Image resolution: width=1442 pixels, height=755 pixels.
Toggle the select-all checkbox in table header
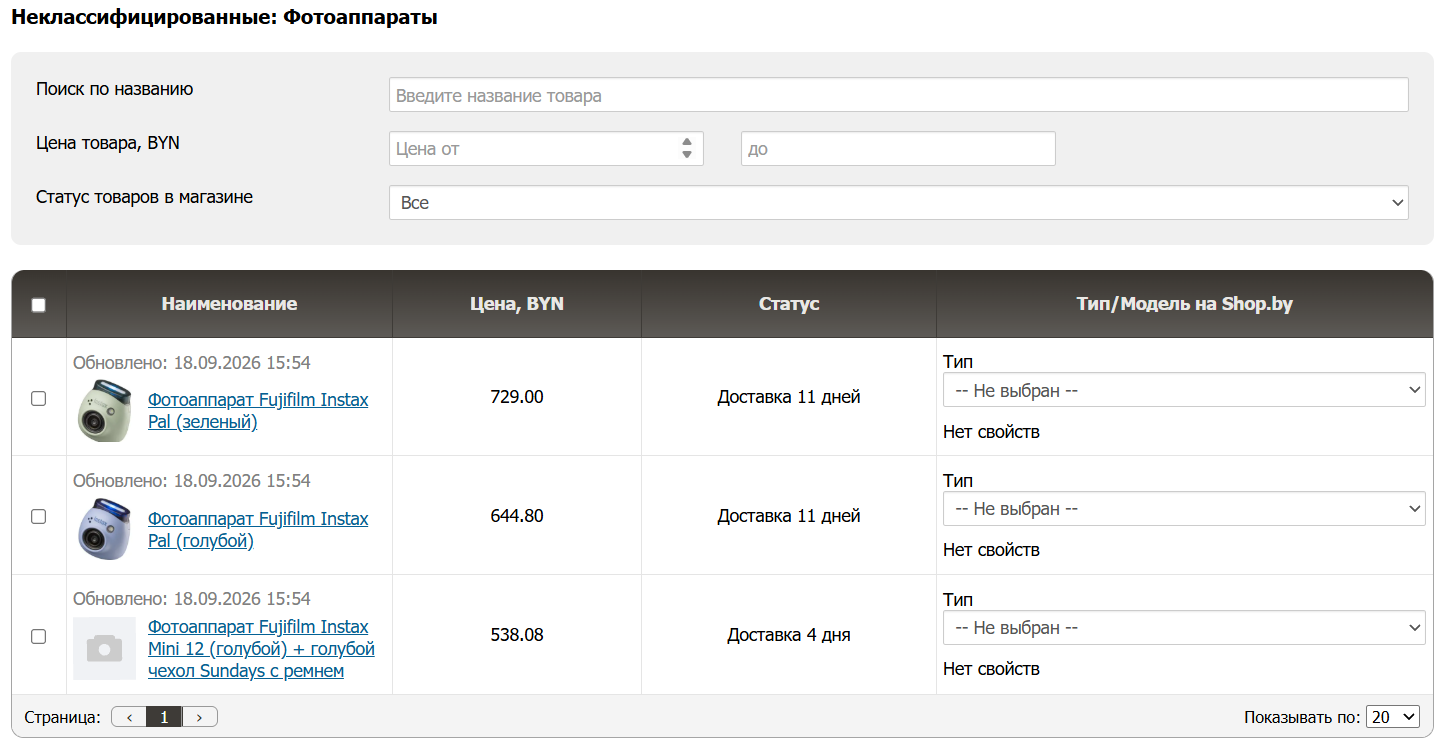38,305
